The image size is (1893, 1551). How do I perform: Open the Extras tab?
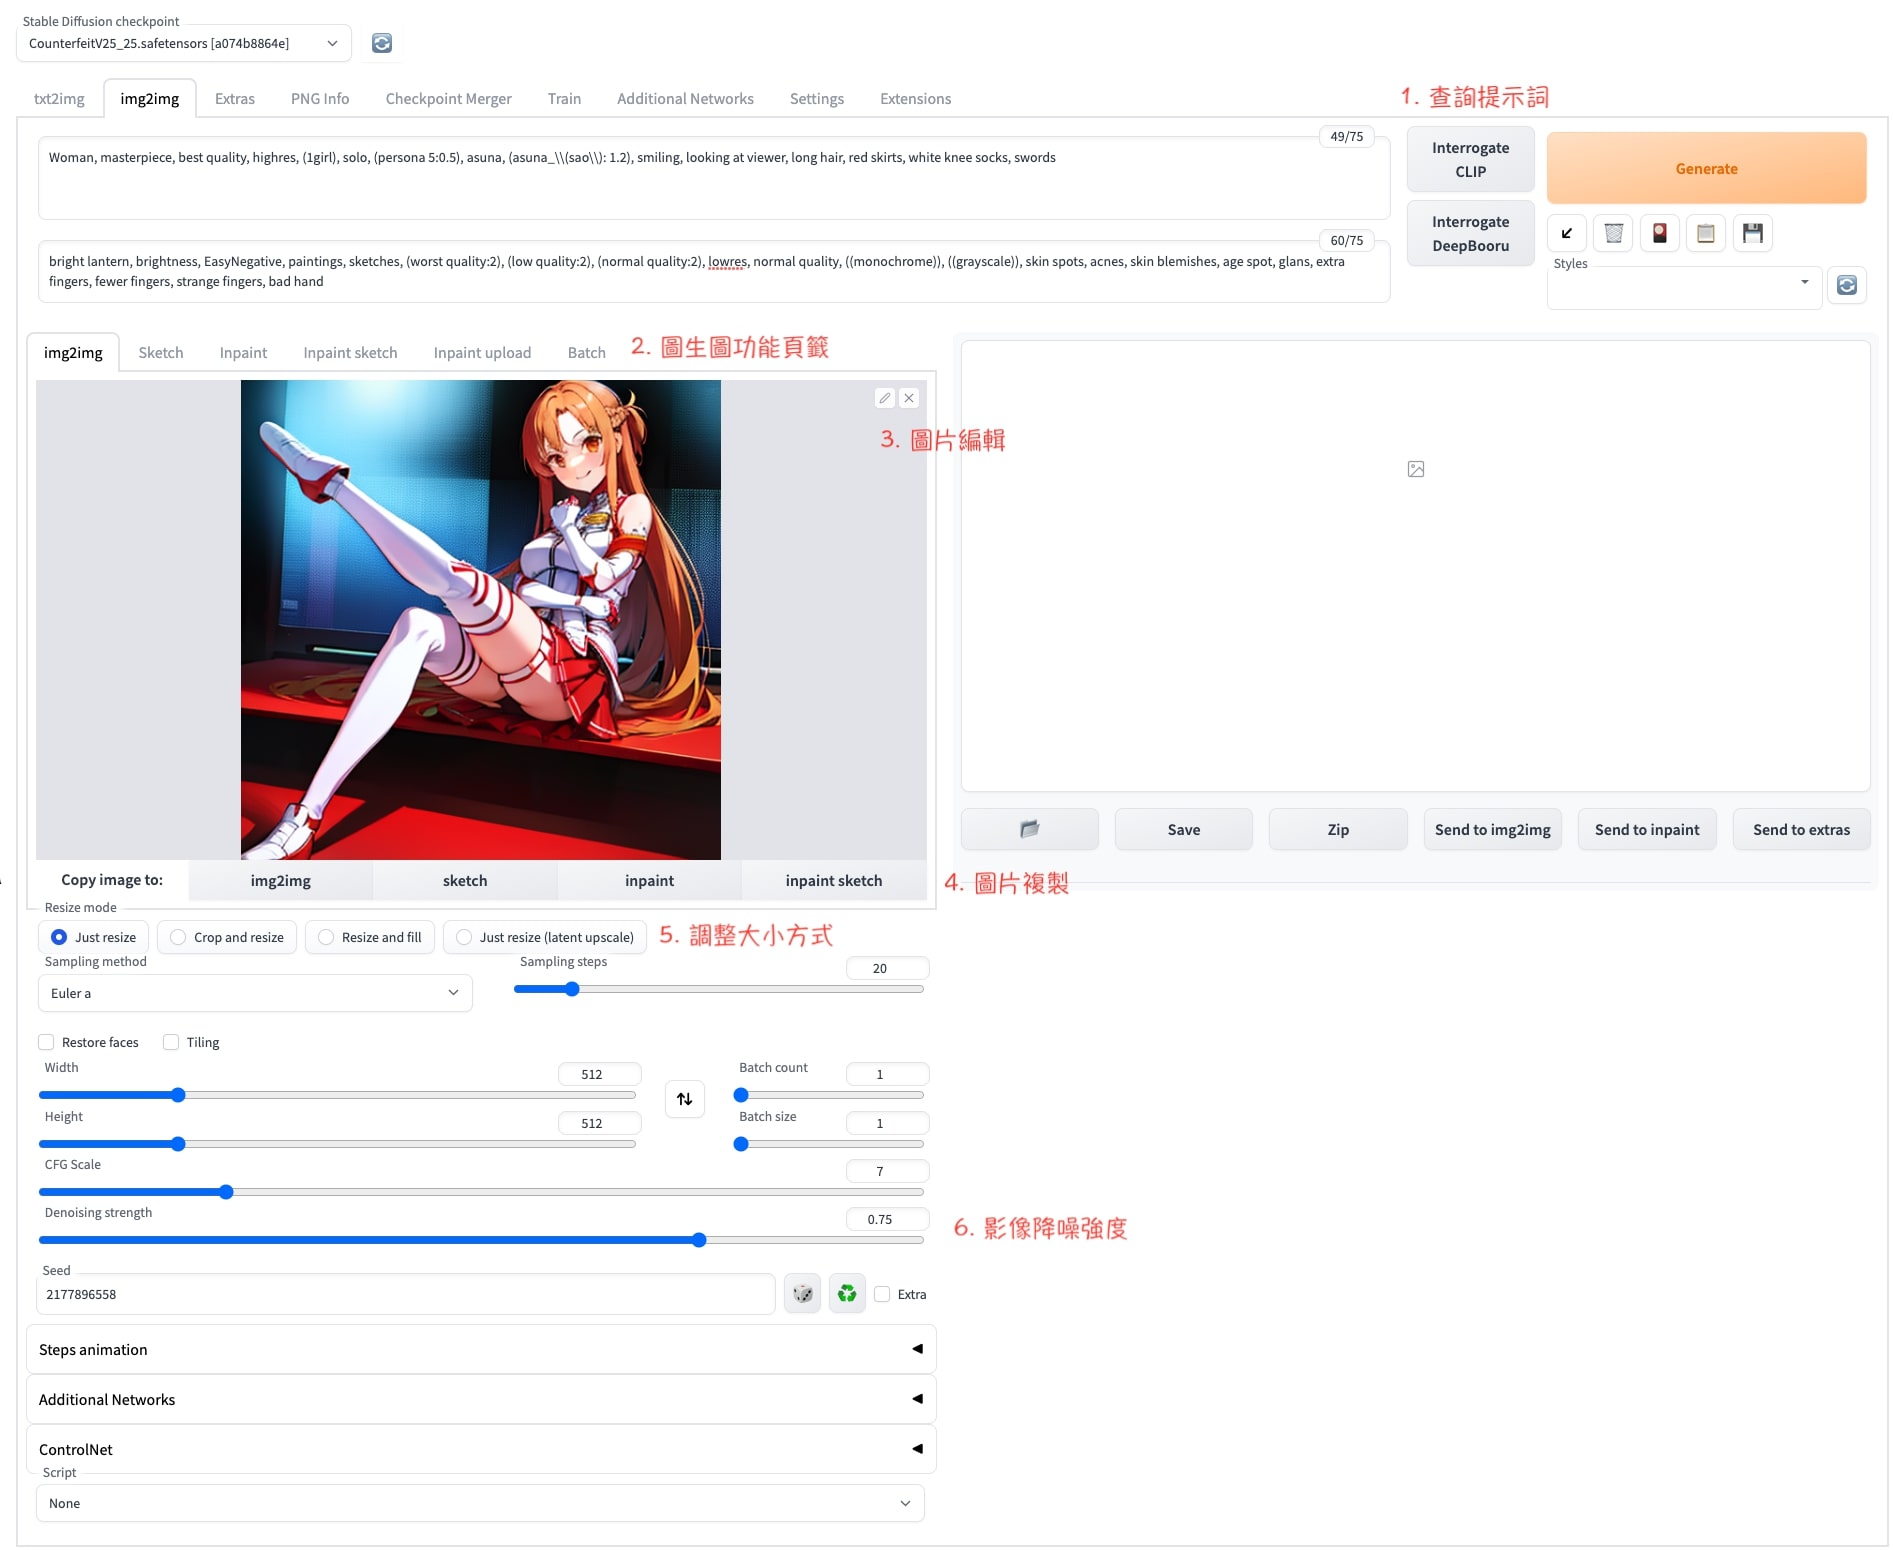[235, 98]
